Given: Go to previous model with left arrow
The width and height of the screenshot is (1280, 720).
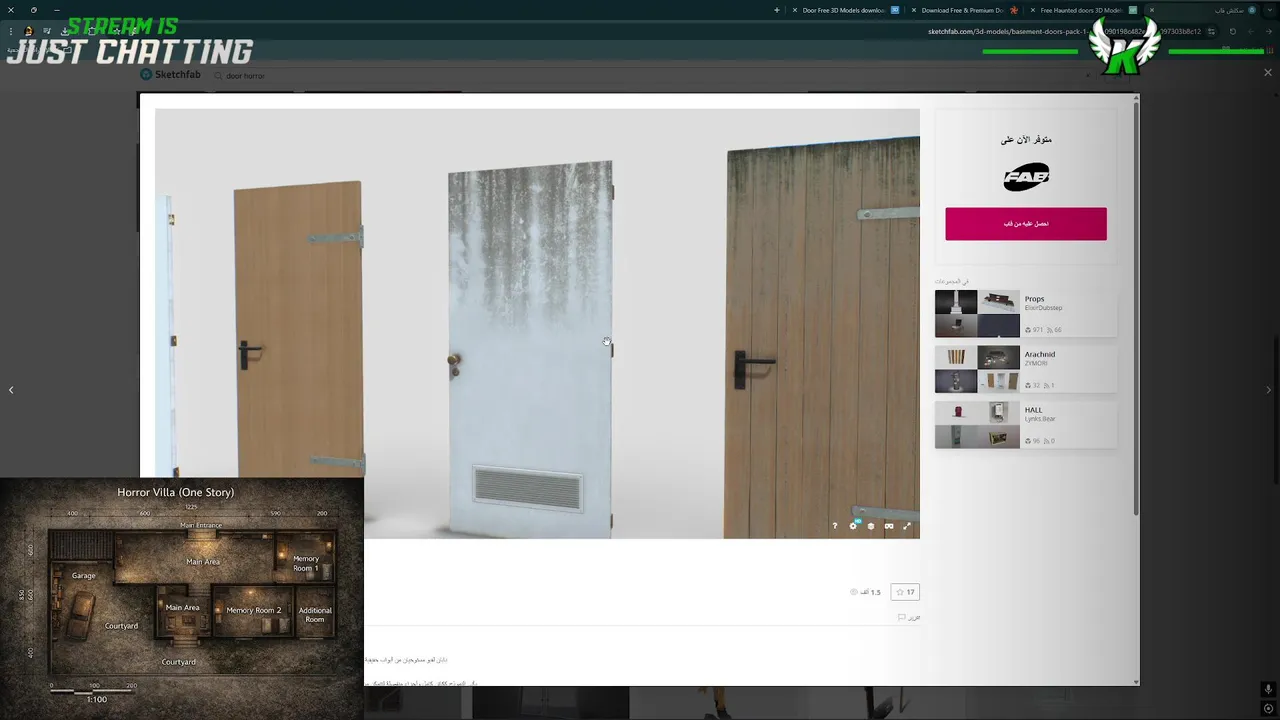Looking at the screenshot, I should click(x=11, y=390).
